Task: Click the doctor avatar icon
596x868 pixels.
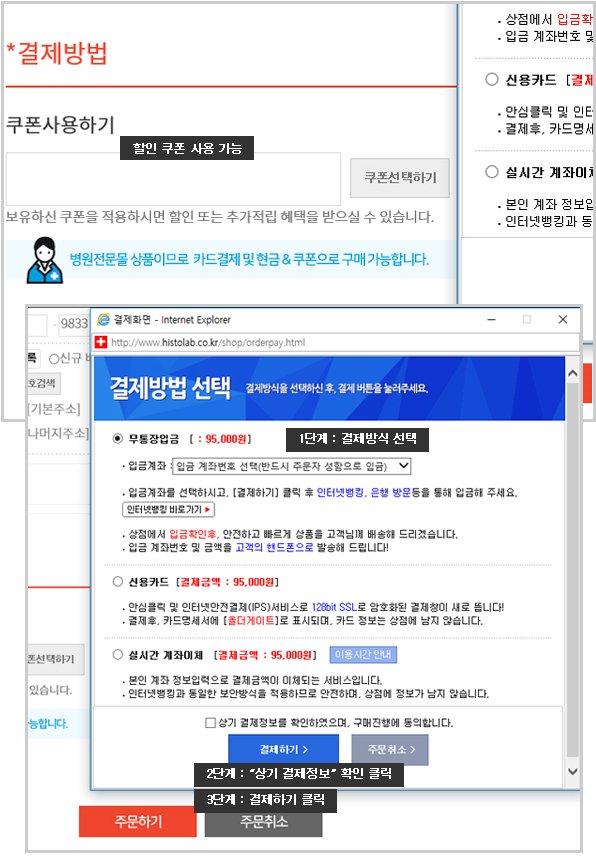Action: pyautogui.click(x=44, y=260)
